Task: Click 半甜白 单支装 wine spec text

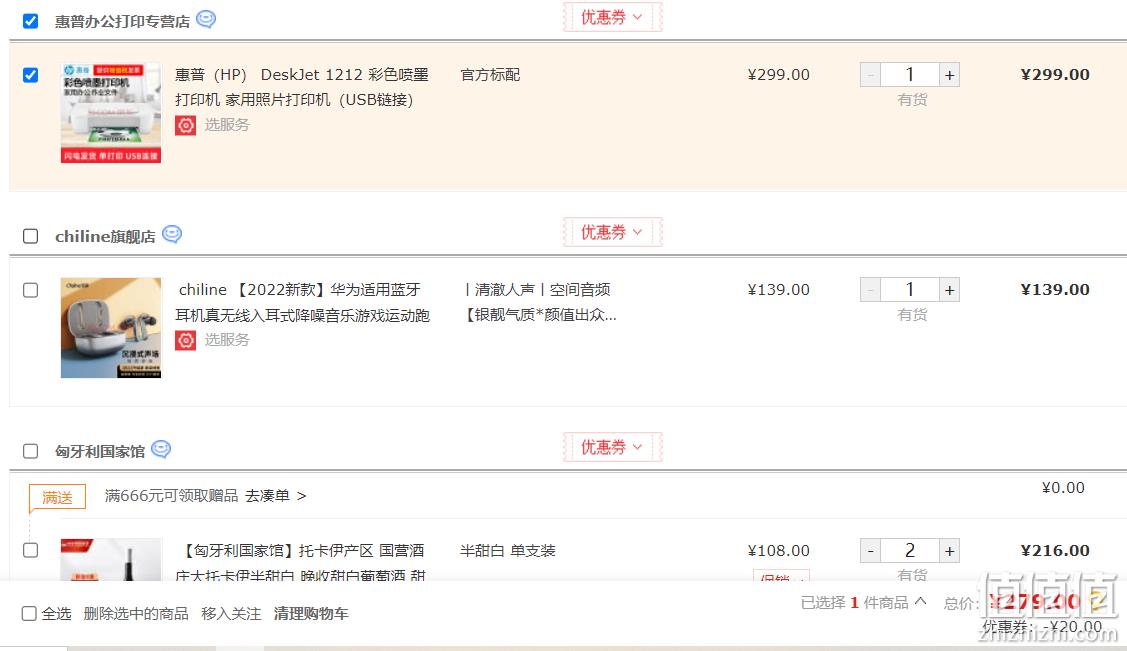Action: (x=507, y=551)
